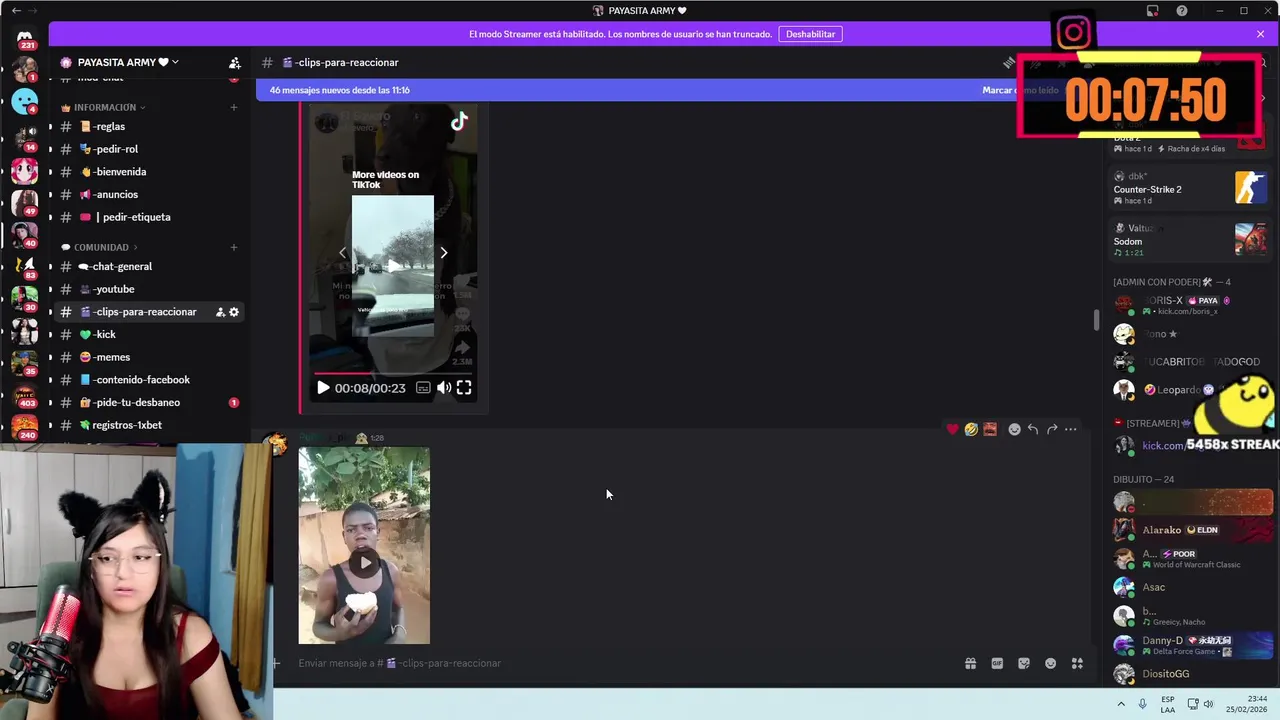
Task: Click the microphone icon in system tray
Action: [1143, 704]
